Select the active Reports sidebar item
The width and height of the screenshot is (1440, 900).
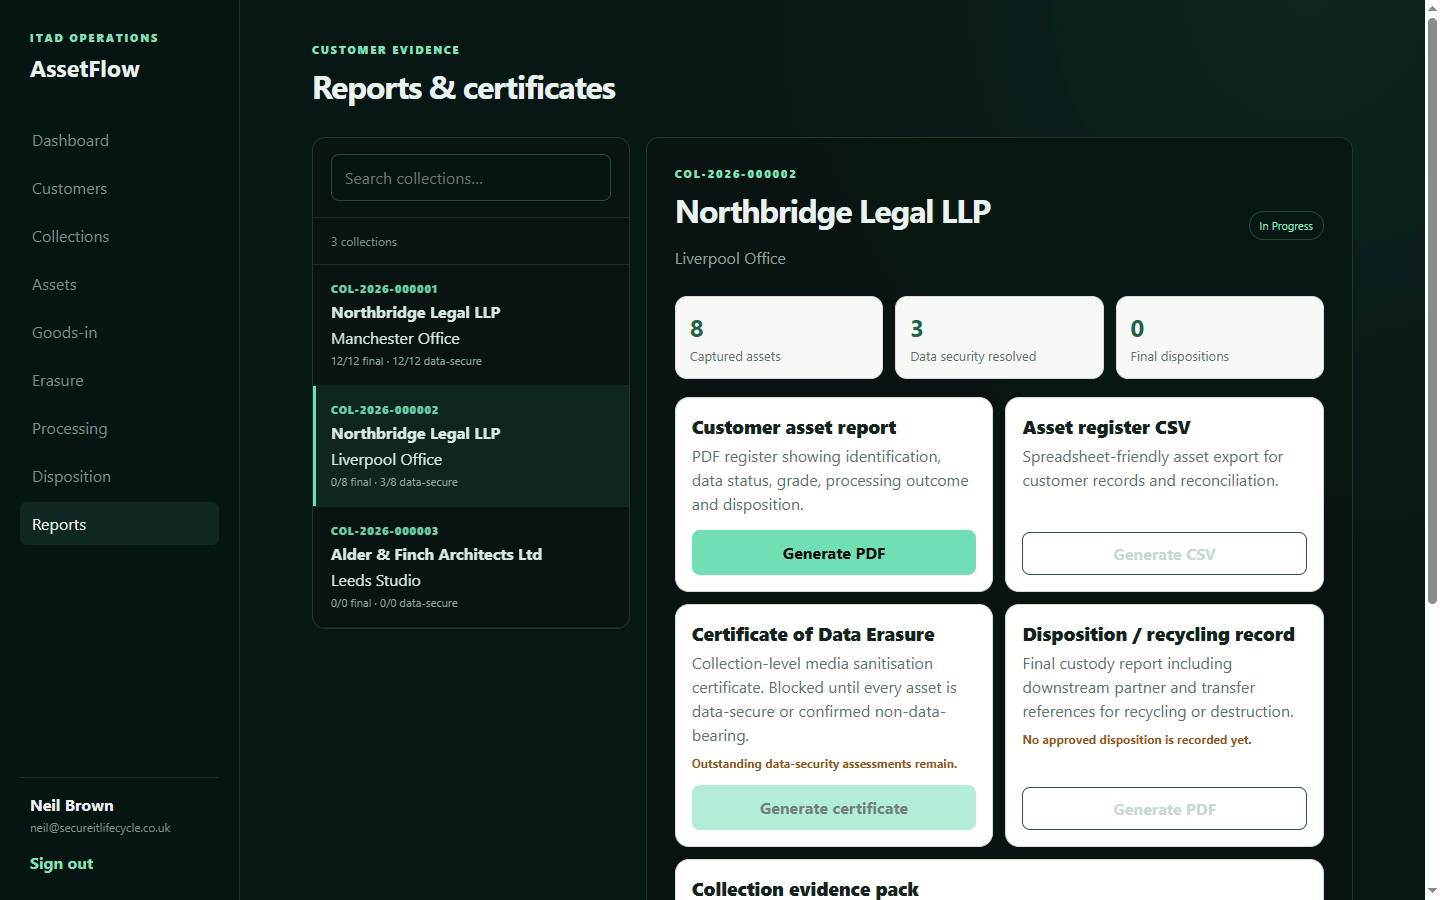tap(119, 524)
